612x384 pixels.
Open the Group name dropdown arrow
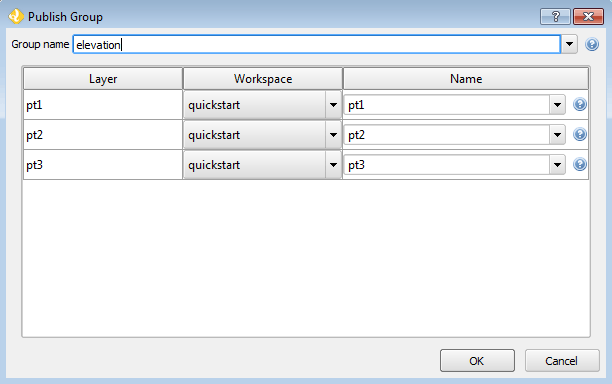pyautogui.click(x=569, y=44)
